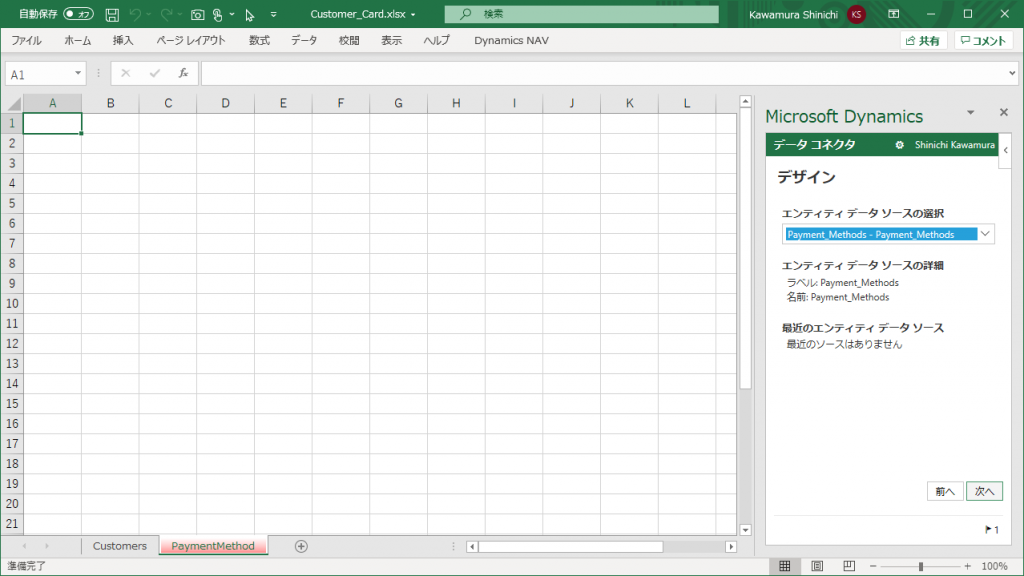
Task: Expand the formula bar with chevron
Action: point(1012,74)
